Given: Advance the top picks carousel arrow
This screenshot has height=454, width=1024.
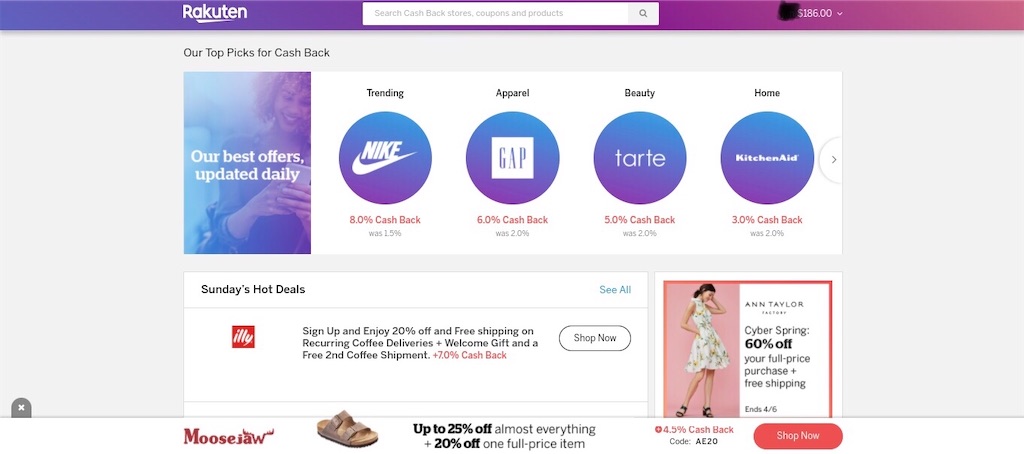Looking at the screenshot, I should pos(833,159).
